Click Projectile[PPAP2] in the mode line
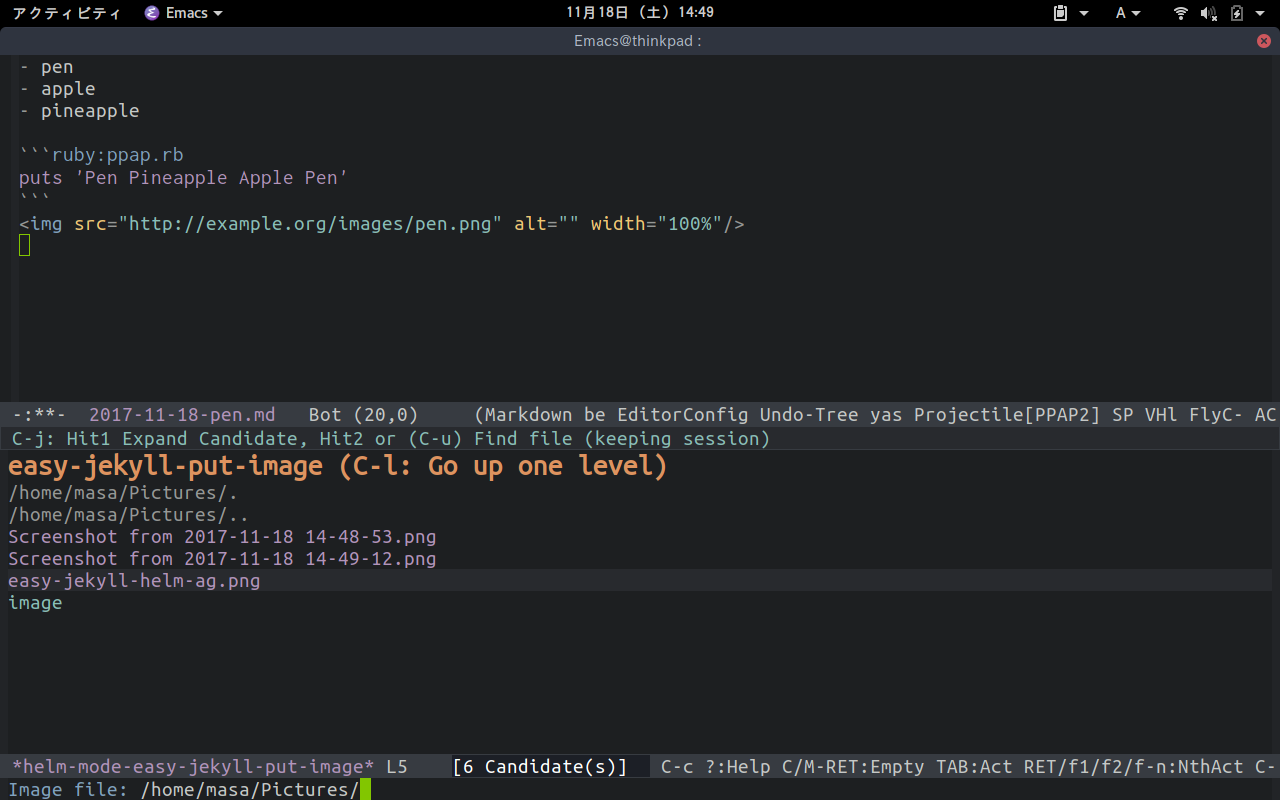This screenshot has height=800, width=1280. 1008,415
